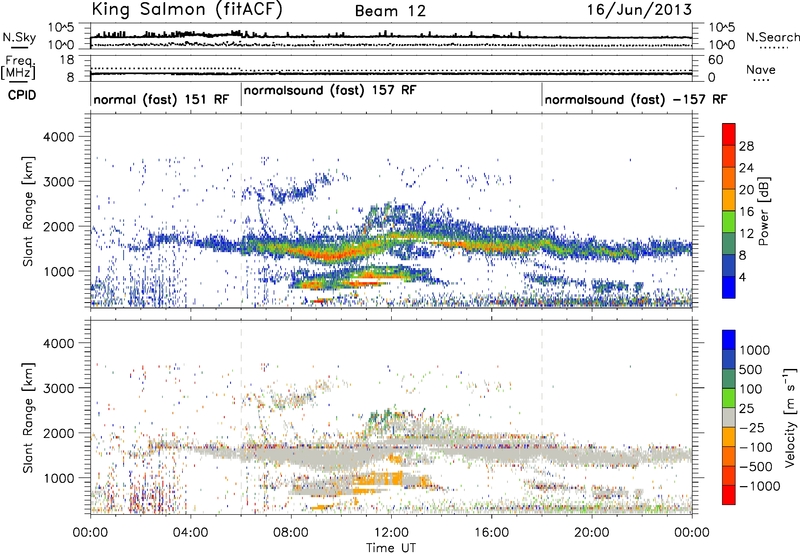The image size is (800, 554).
Task: Click the '28' Power colorbar value
Action: point(746,146)
